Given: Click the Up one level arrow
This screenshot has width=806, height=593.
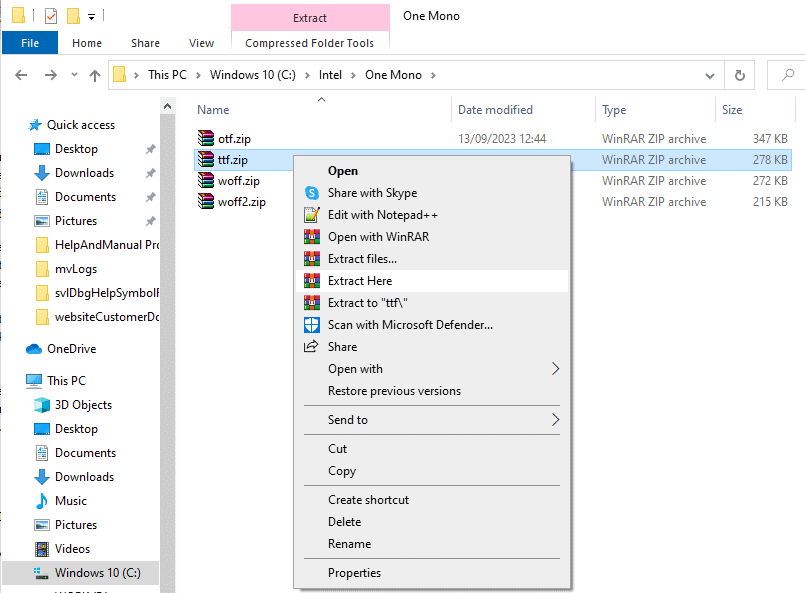Looking at the screenshot, I should pos(95,76).
